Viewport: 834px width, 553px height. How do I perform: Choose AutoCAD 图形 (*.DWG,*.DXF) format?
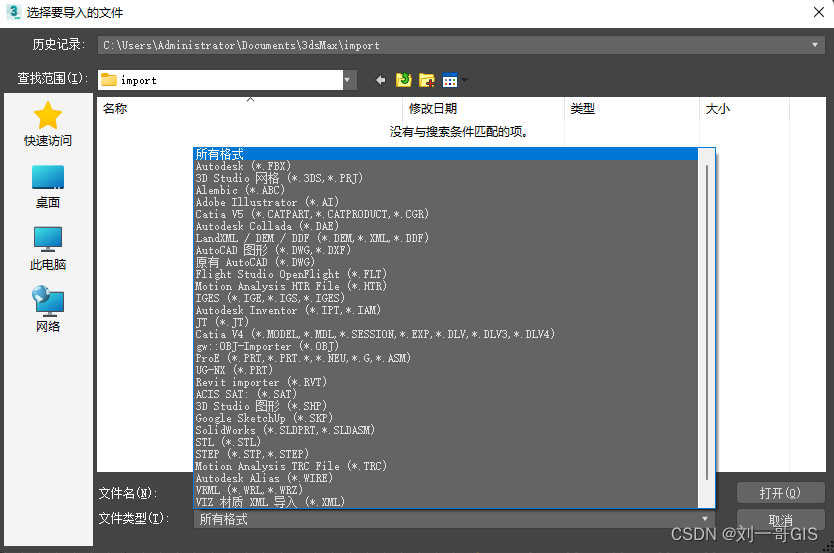click(446, 250)
